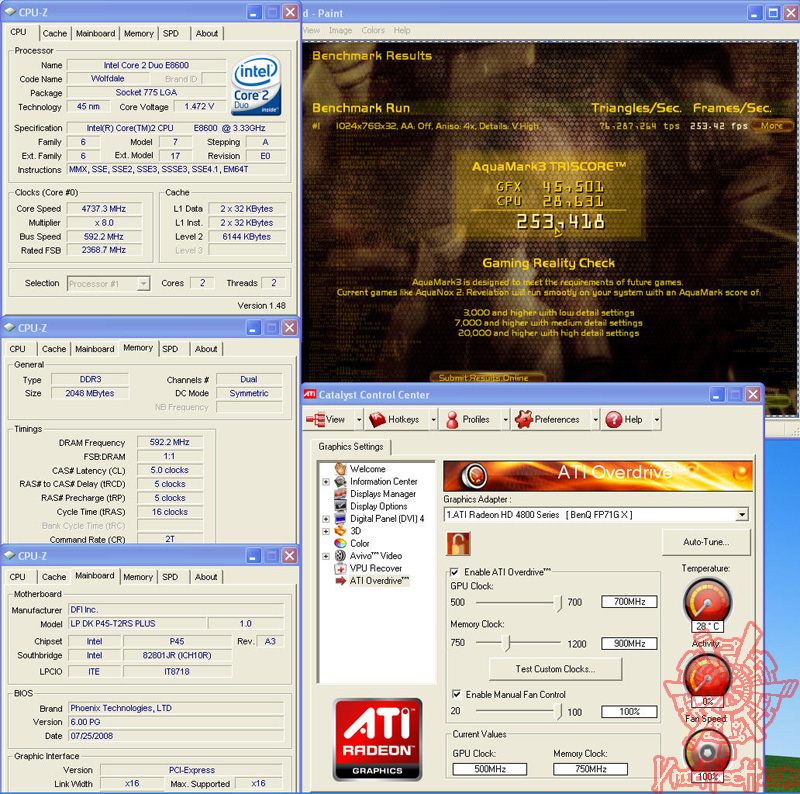Click the Displays Manager monitor icon
Viewport: 800px width, 794px height.
tap(340, 493)
